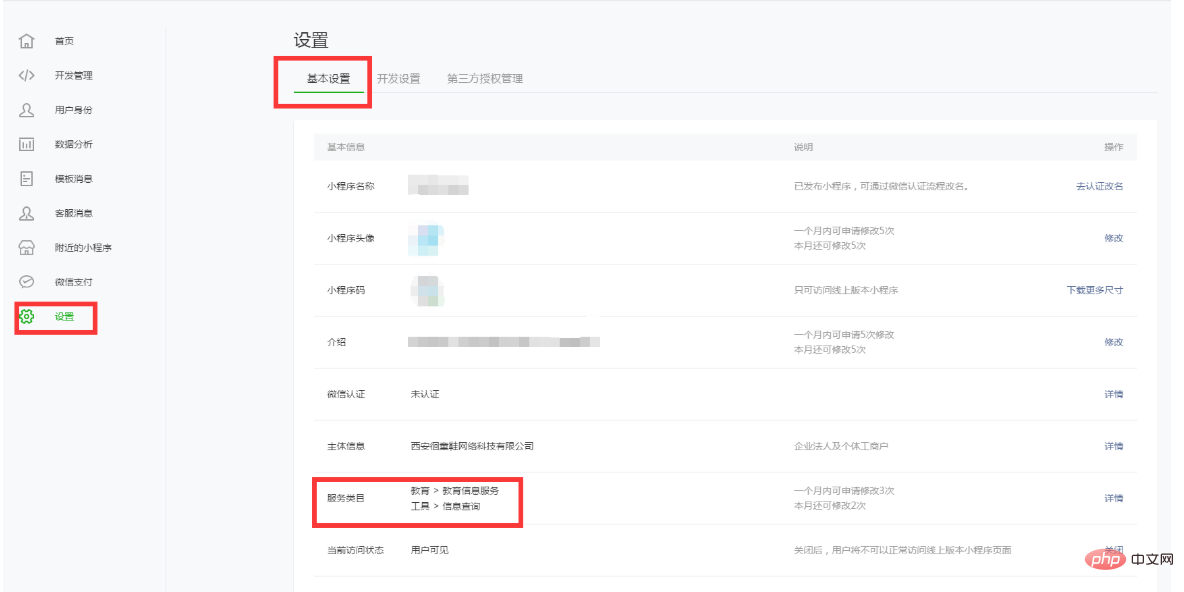The height and width of the screenshot is (592, 1184).
Task: Click the 客服消息 person icon
Action: (x=26, y=213)
